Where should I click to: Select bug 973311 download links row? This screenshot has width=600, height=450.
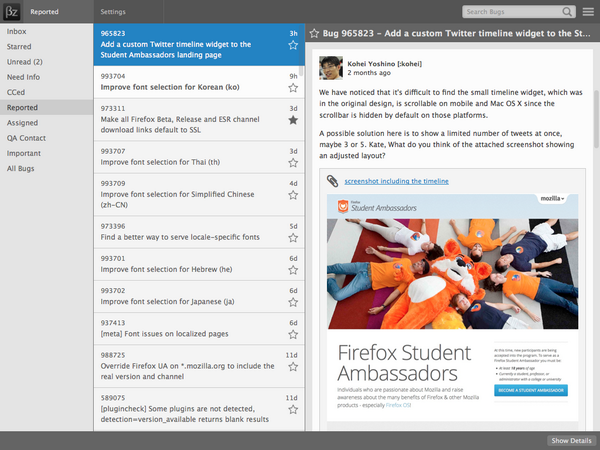click(x=199, y=119)
